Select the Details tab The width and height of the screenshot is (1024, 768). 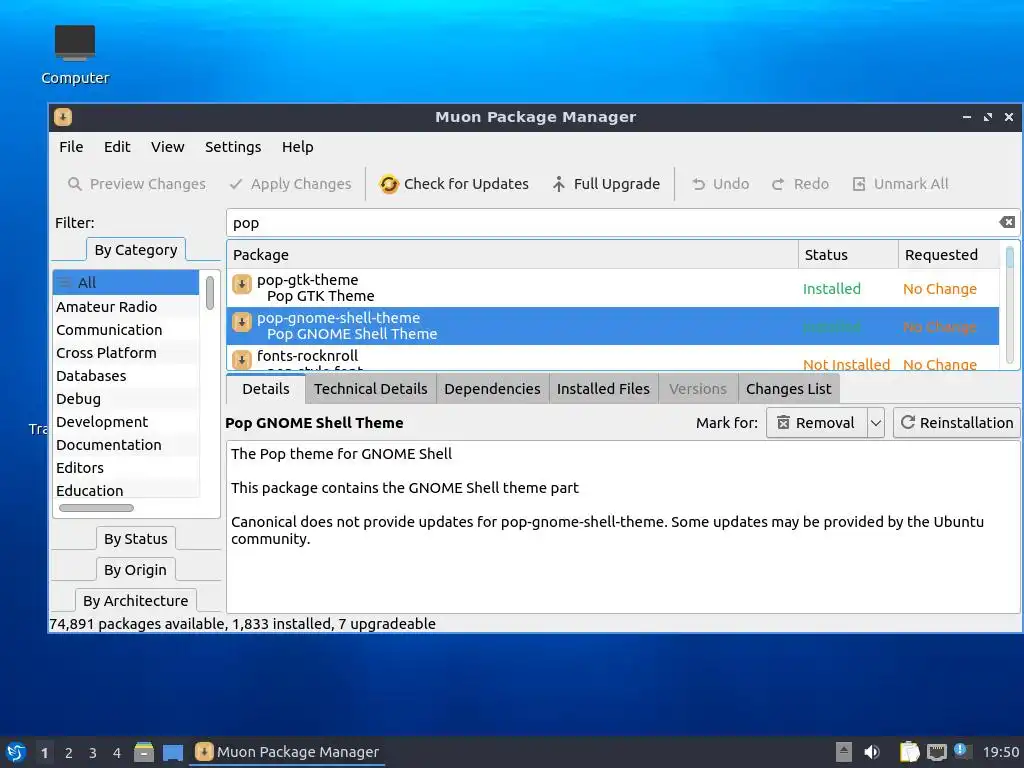pyautogui.click(x=266, y=389)
